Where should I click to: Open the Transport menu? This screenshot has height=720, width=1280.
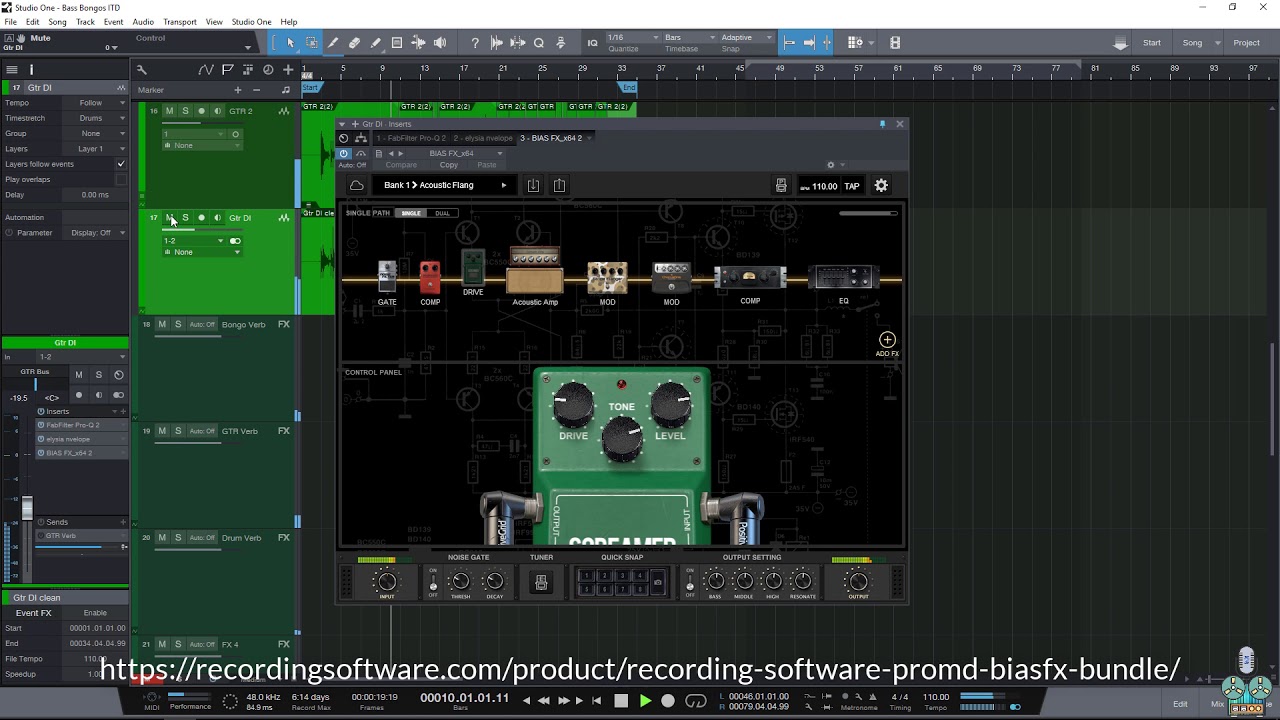click(x=180, y=22)
